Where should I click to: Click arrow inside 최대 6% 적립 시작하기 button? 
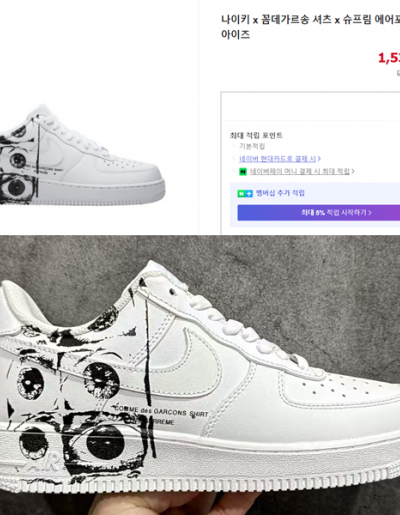click(370, 213)
